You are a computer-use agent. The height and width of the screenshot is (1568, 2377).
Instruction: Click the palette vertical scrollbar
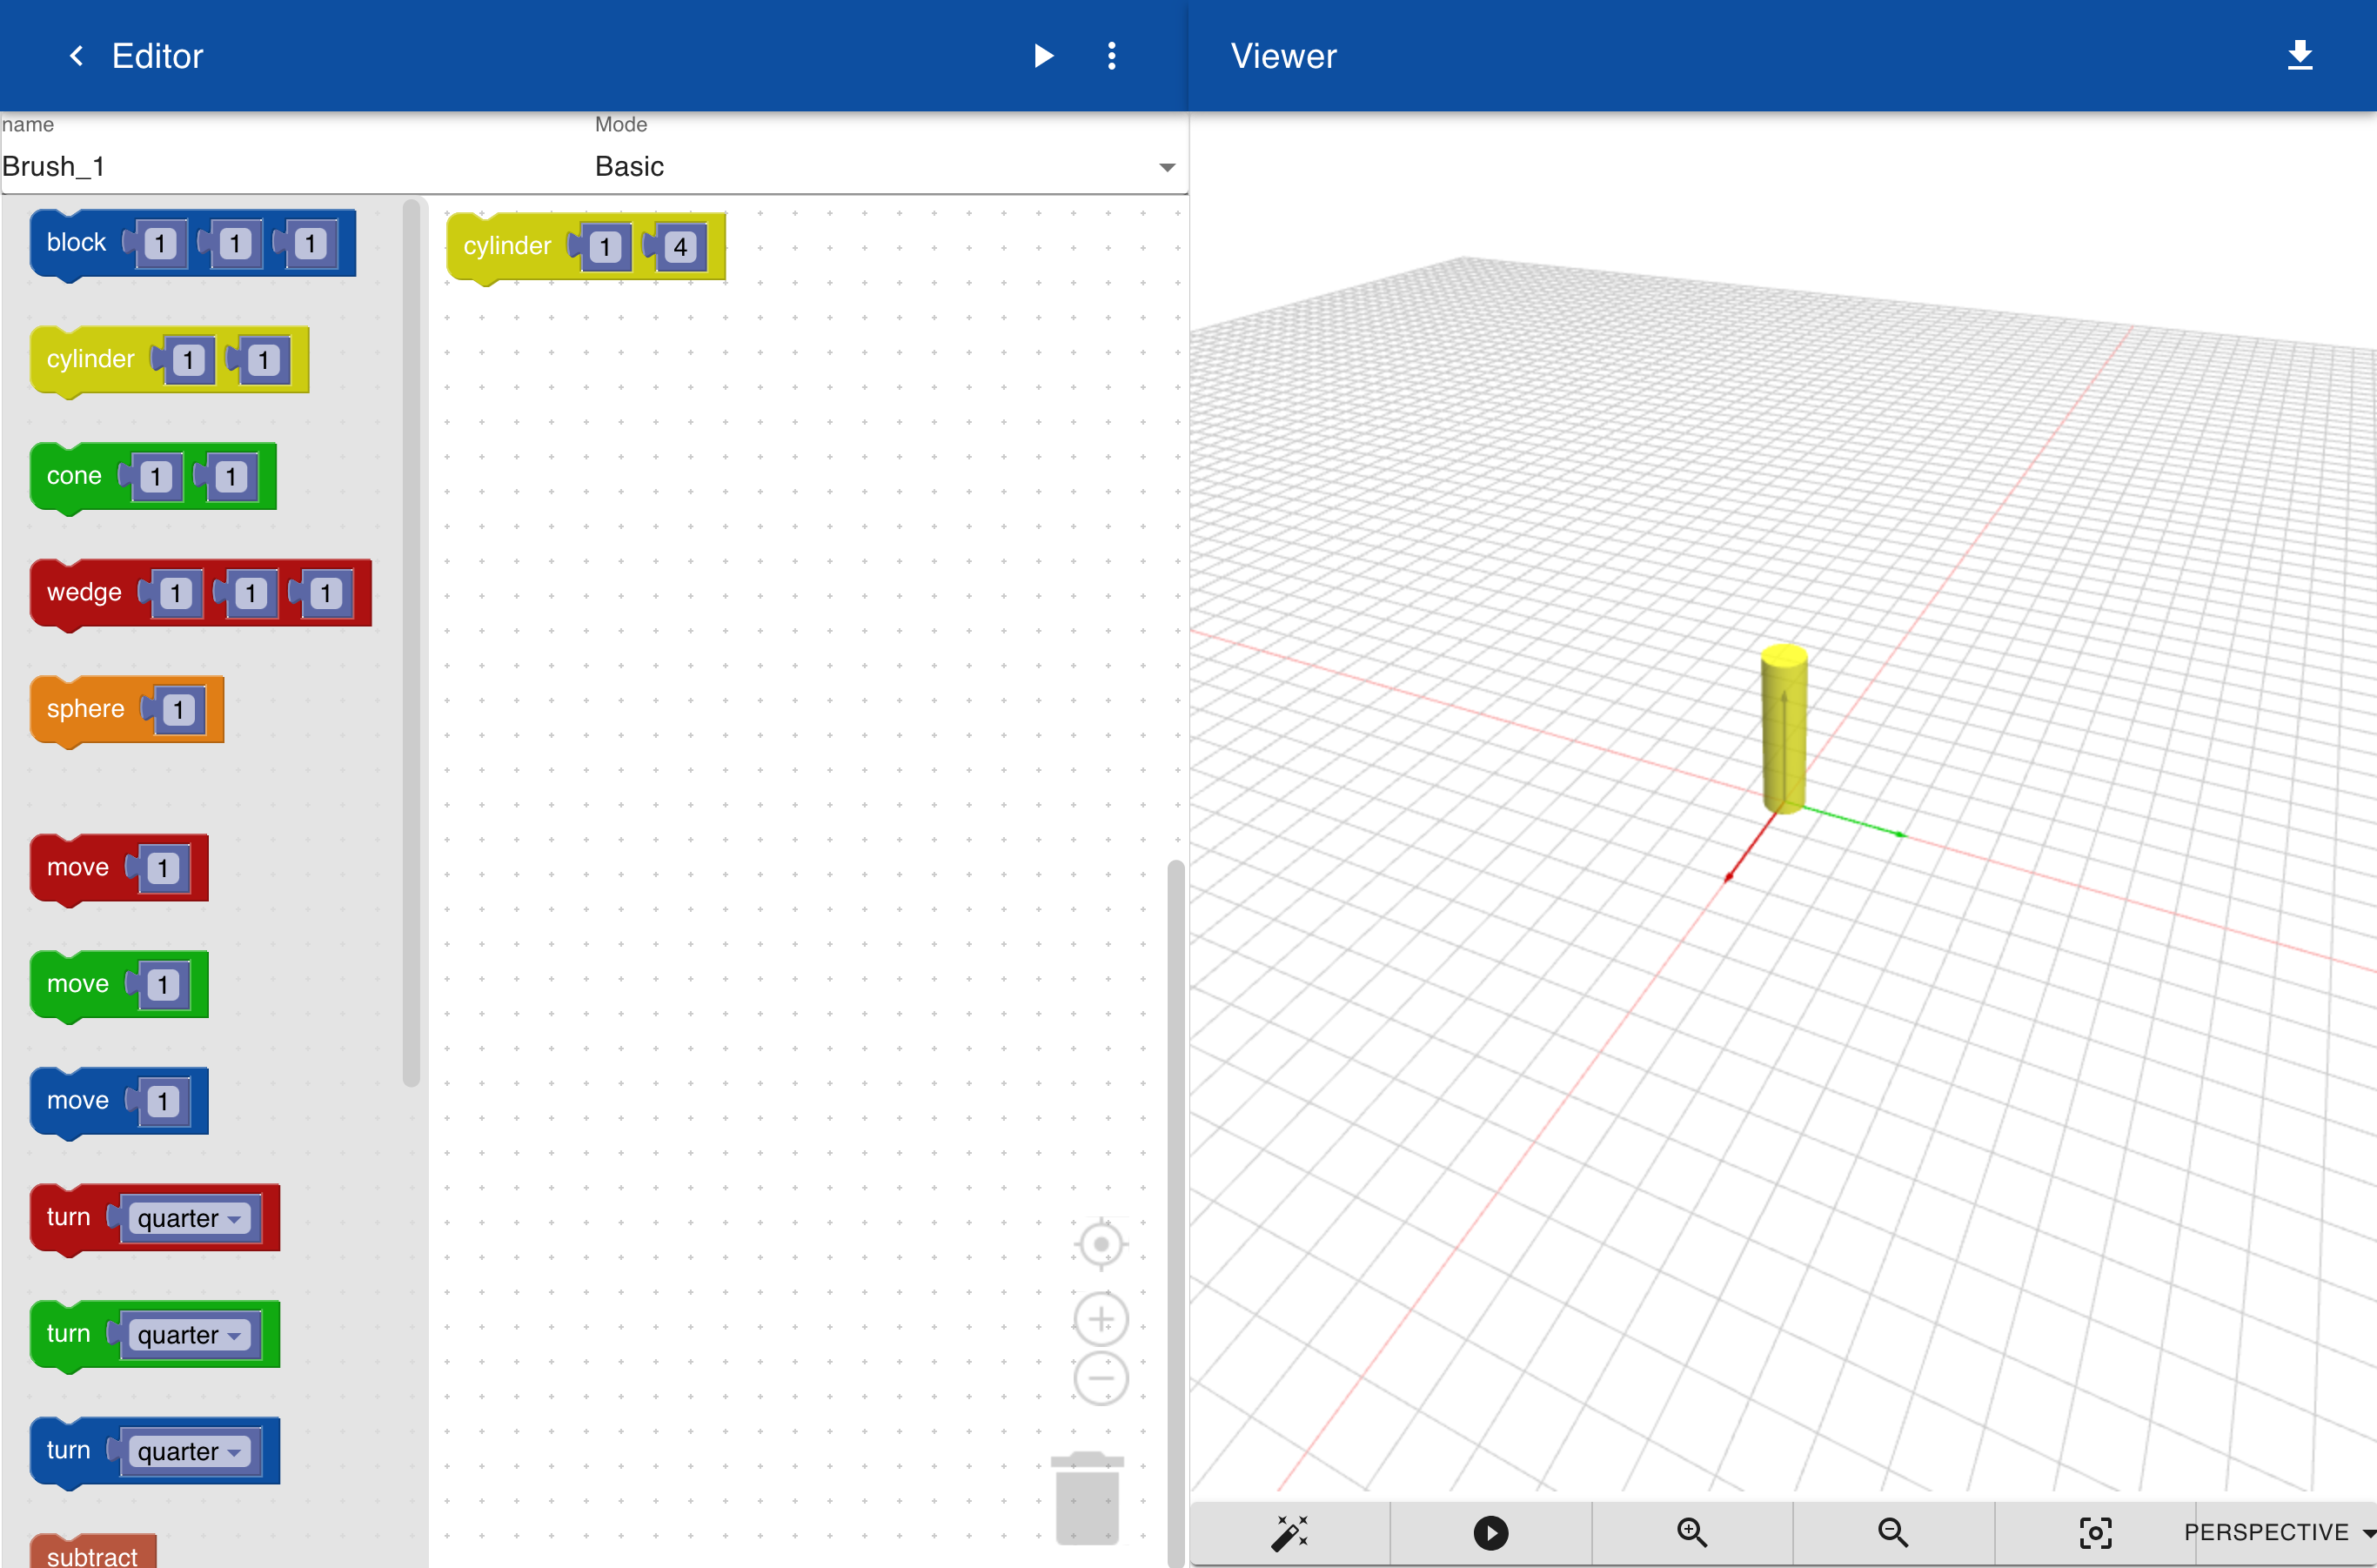pyautogui.click(x=411, y=643)
